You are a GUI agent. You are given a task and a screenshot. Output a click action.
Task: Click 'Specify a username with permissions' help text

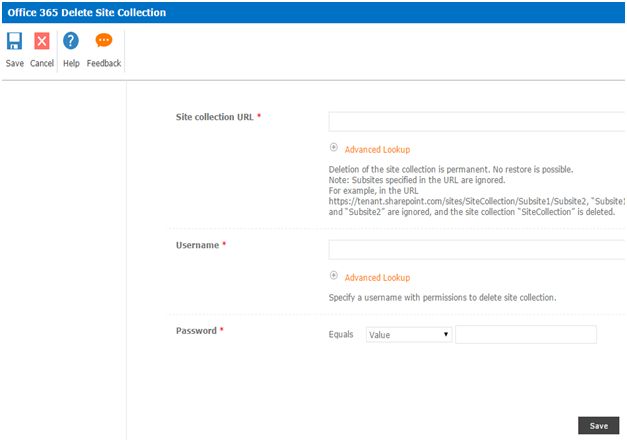442,298
